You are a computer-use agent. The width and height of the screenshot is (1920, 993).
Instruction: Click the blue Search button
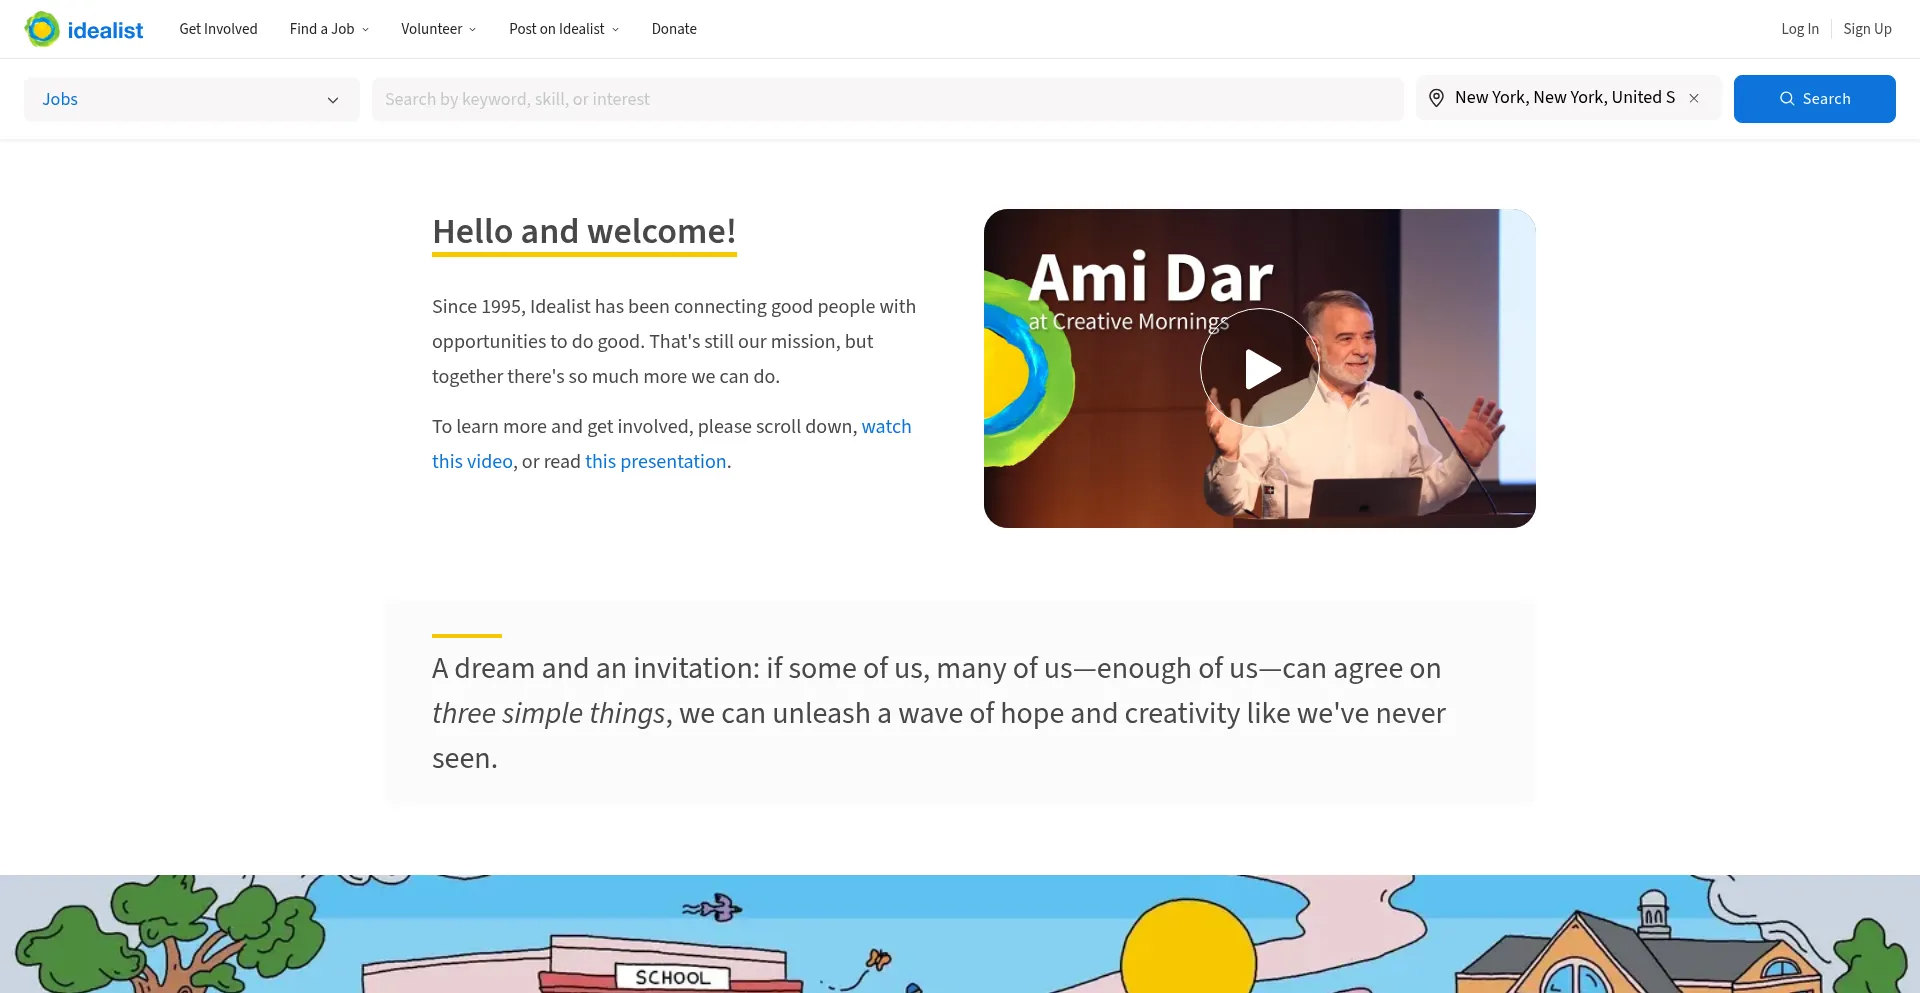pos(1814,99)
